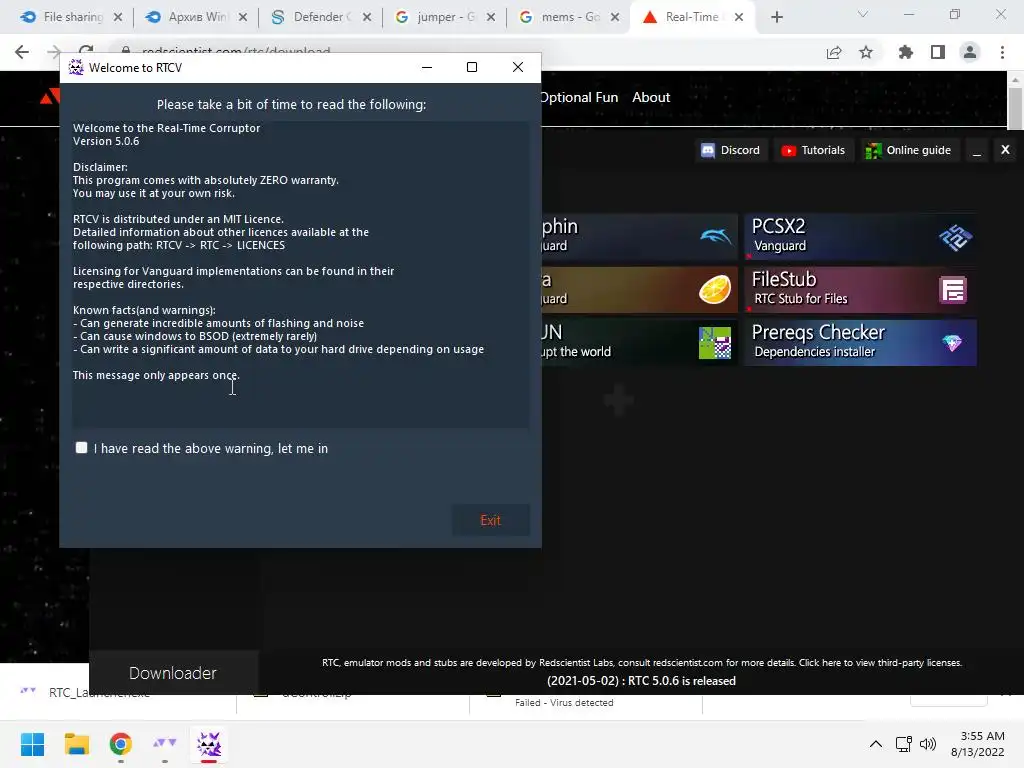The image size is (1024, 768).
Task: Click the 'Failed - Virus detected' download entry
Action: click(x=564, y=703)
